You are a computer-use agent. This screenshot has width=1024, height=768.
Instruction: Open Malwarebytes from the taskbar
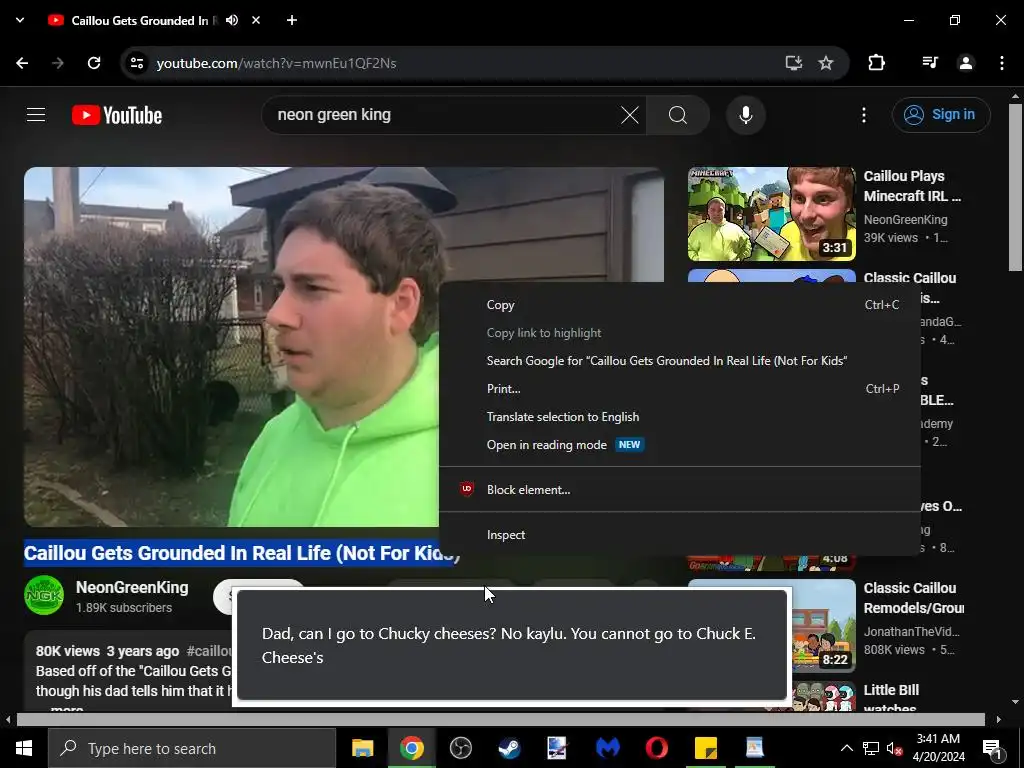click(607, 748)
